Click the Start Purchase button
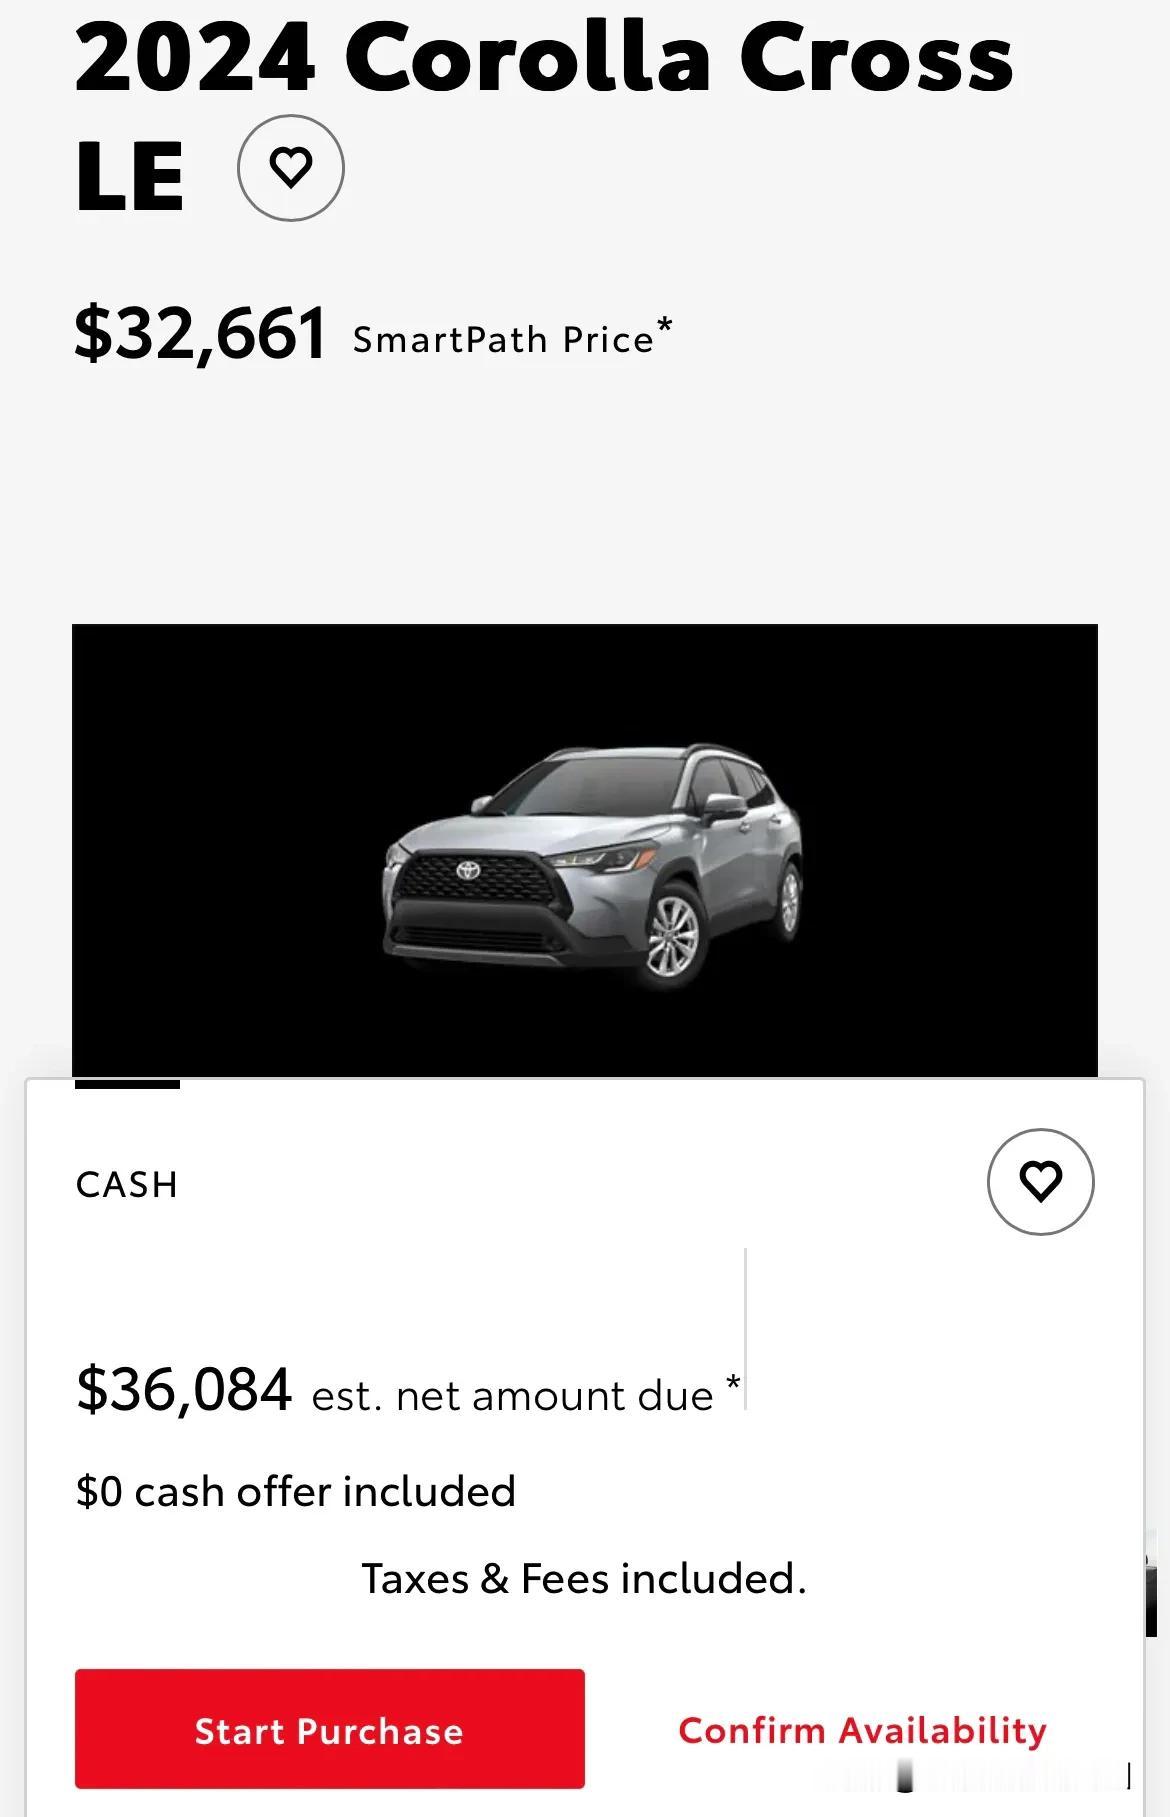Screen dimensions: 1170x1817 coord(330,1729)
